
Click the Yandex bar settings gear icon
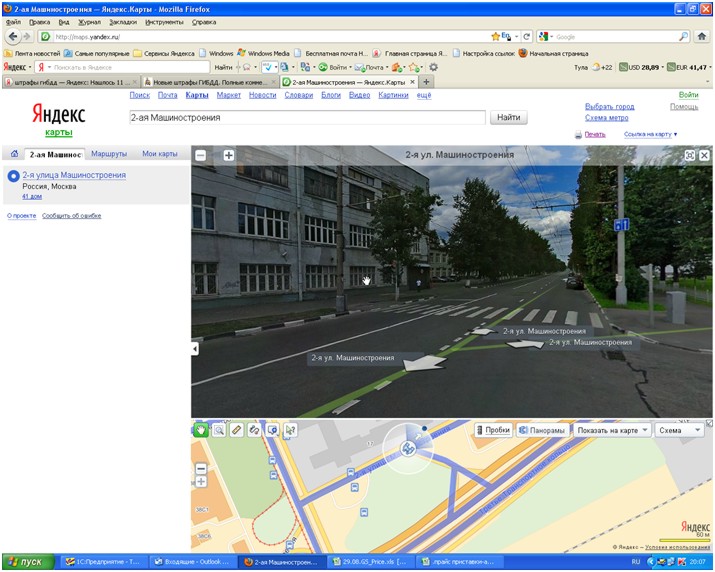coord(433,67)
